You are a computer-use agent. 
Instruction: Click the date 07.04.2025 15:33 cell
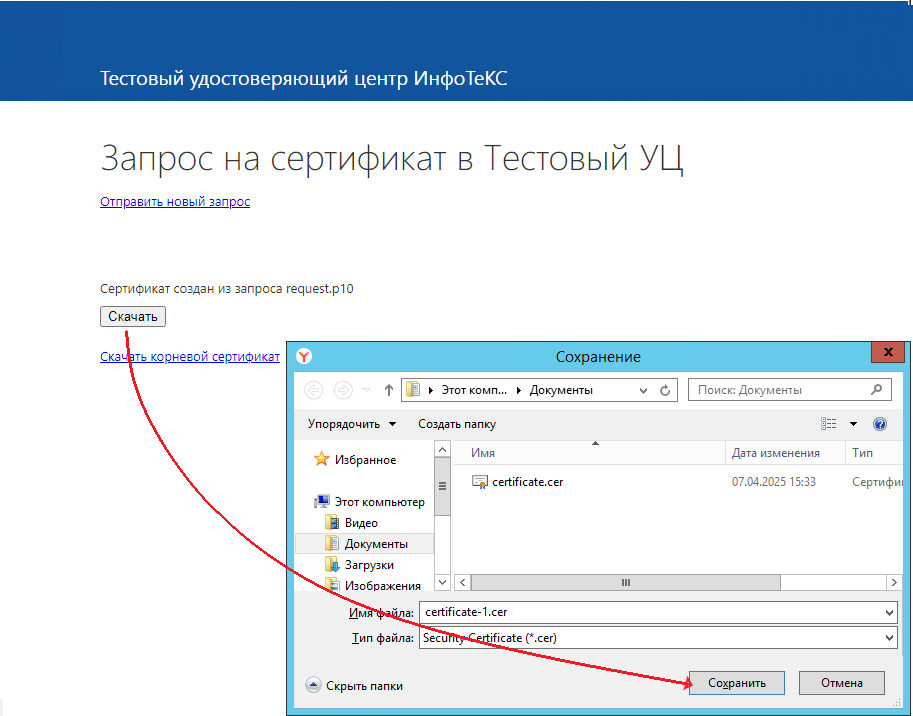[x=773, y=482]
